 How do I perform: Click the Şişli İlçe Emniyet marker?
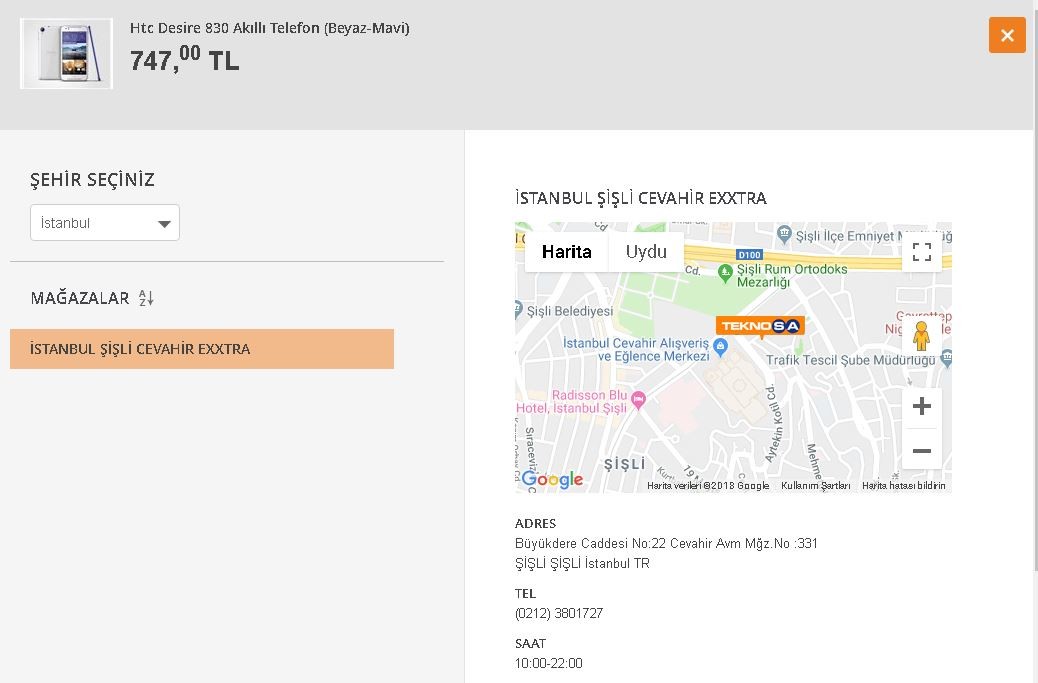tap(784, 234)
